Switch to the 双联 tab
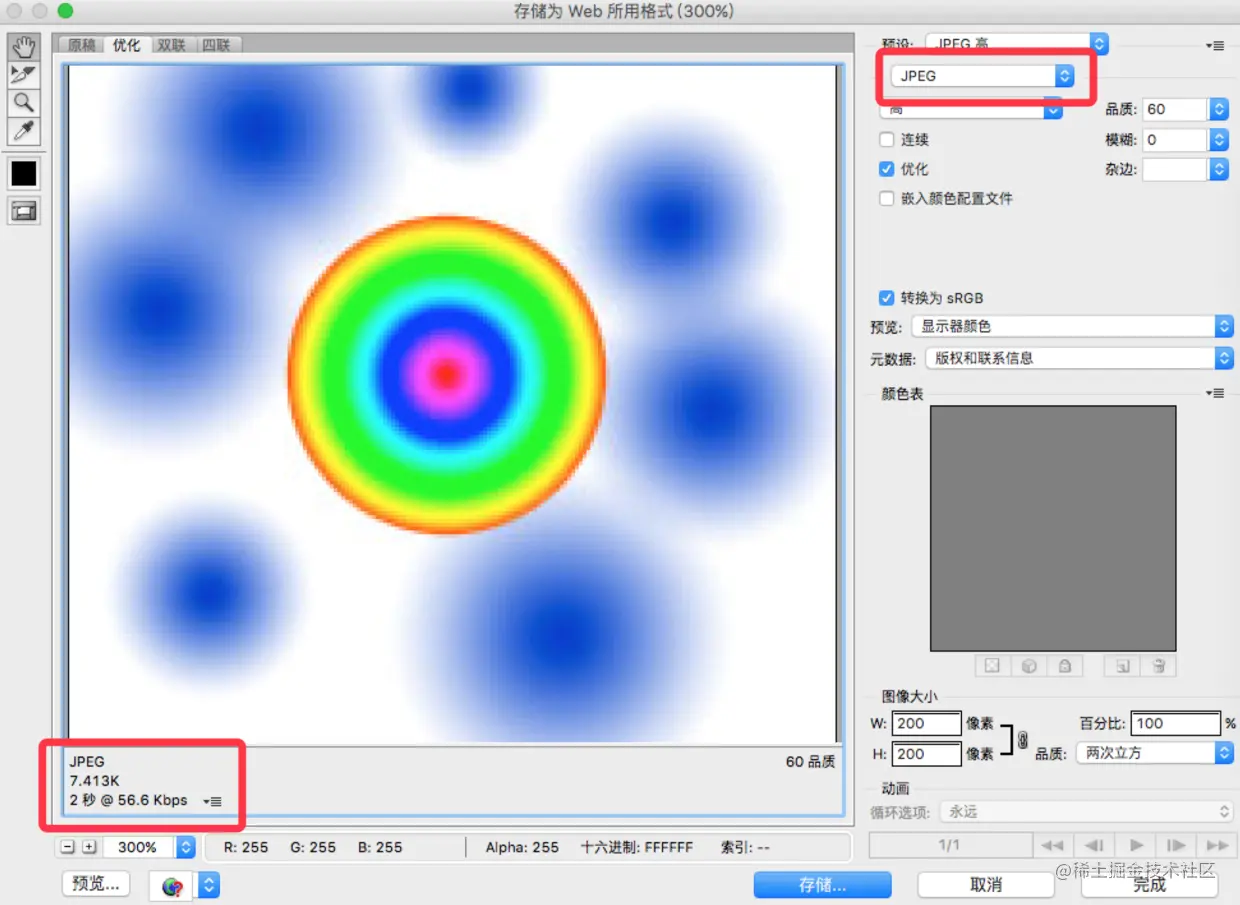This screenshot has width=1240, height=905. tap(171, 45)
